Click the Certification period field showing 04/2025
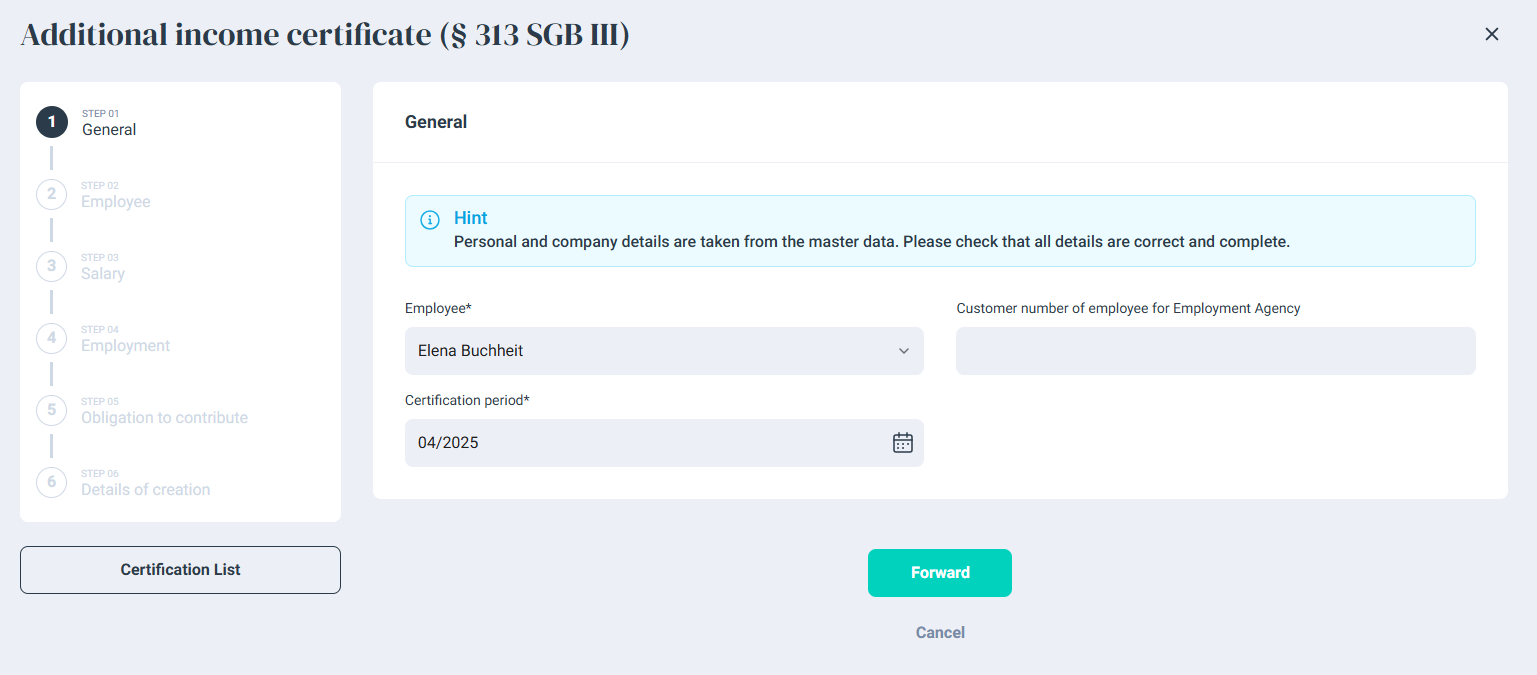The width and height of the screenshot is (1537, 675). 640,443
